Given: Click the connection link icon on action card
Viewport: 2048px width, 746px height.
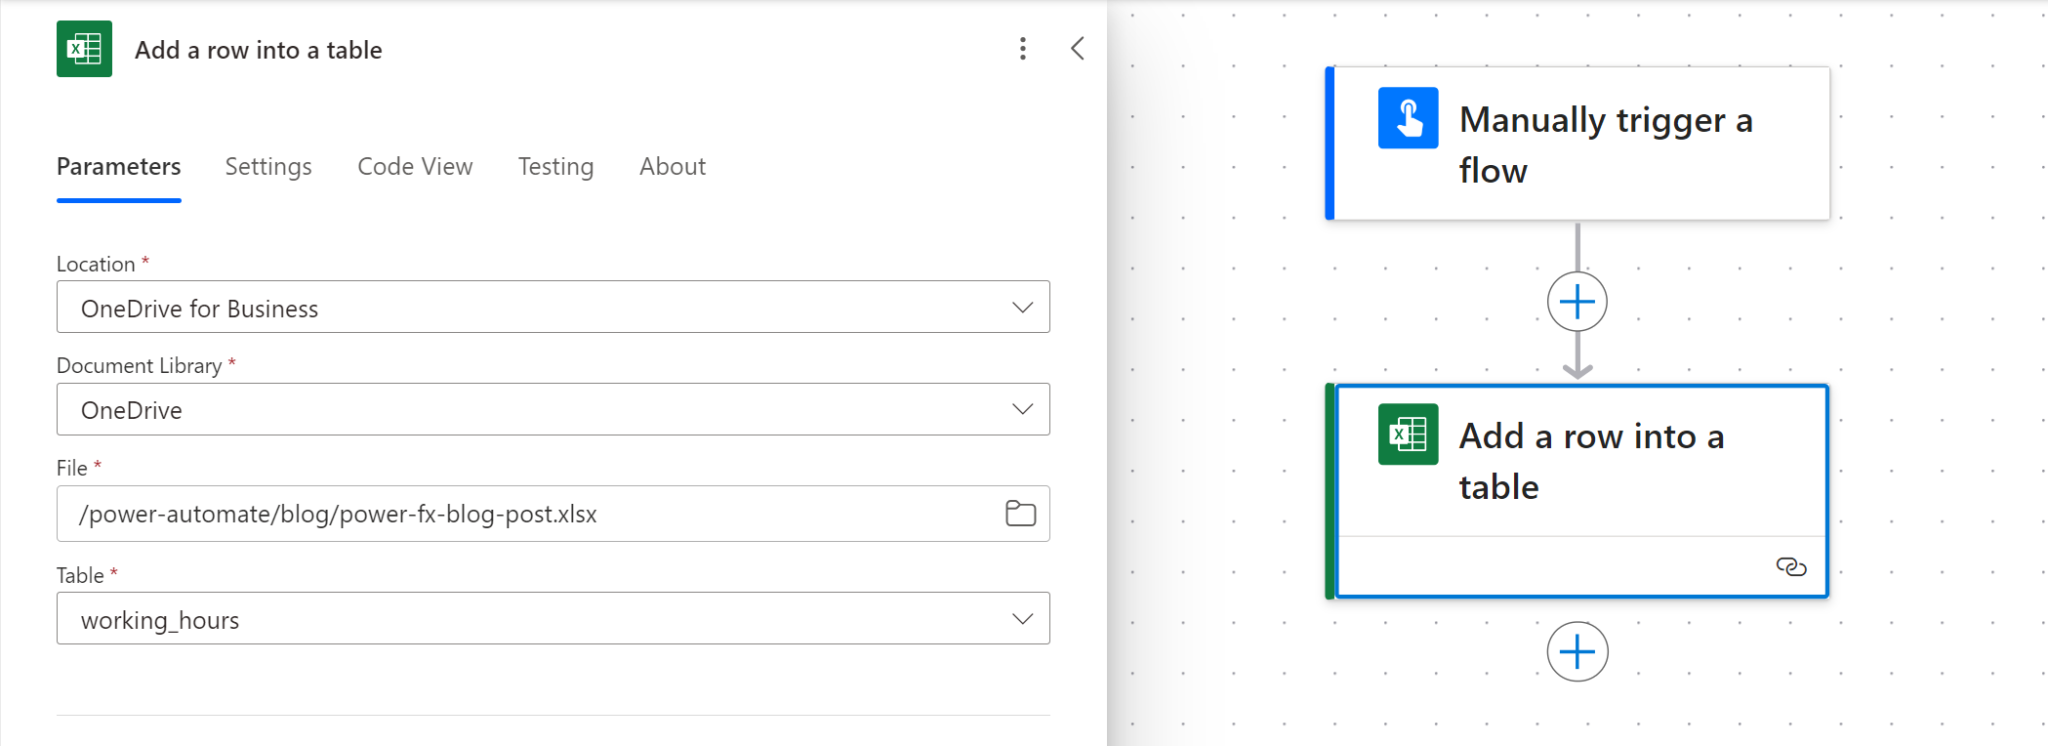Looking at the screenshot, I should click(x=1790, y=567).
